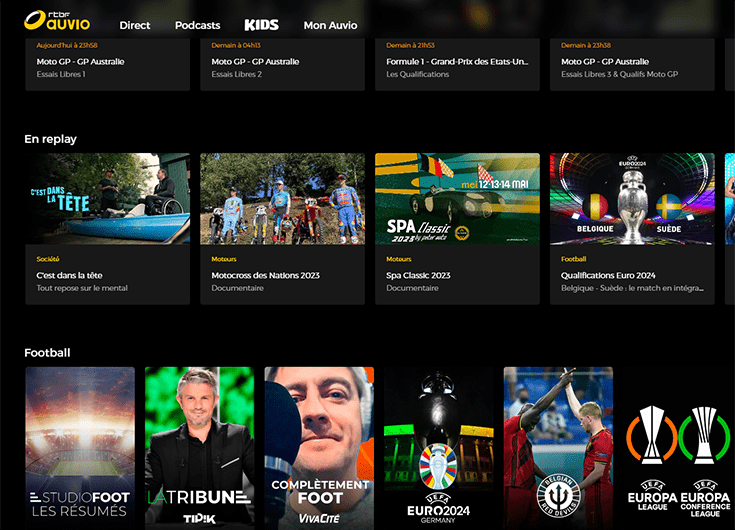The height and width of the screenshot is (530, 735).
Task: Open Spa Classic 2023 documentary thumbnail
Action: (458, 199)
